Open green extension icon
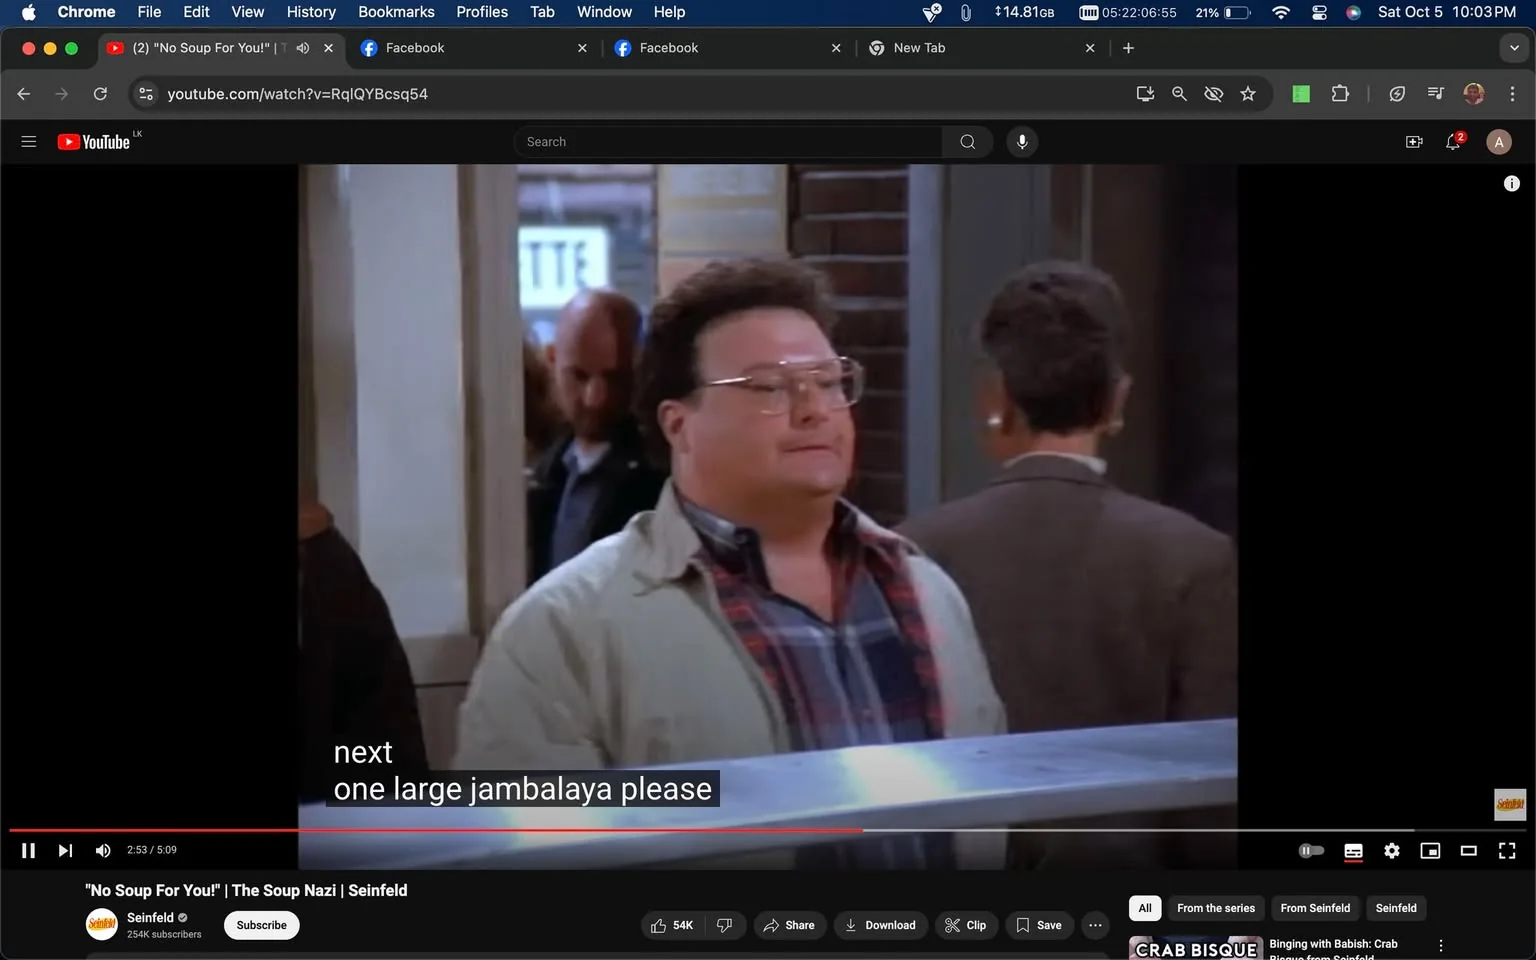Image resolution: width=1536 pixels, height=960 pixels. click(1301, 94)
